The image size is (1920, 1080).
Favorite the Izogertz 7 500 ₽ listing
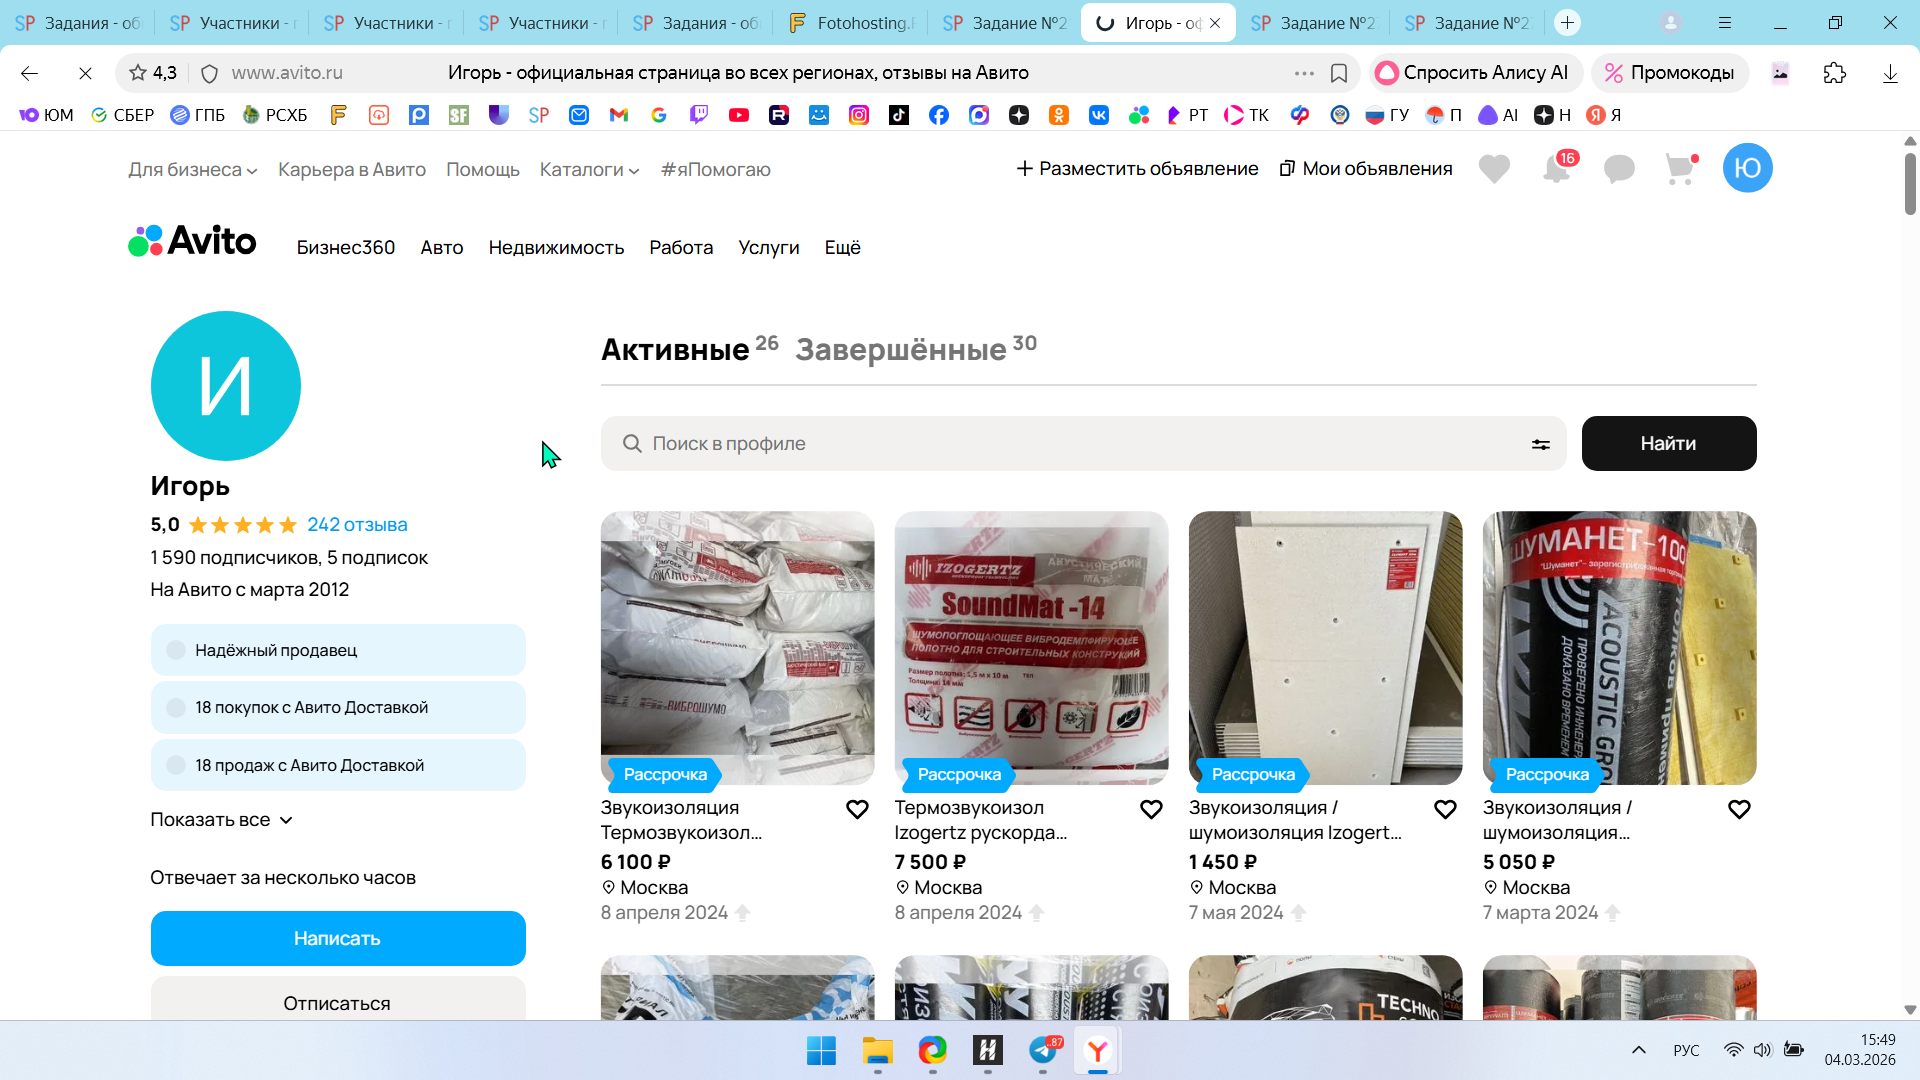point(1151,809)
